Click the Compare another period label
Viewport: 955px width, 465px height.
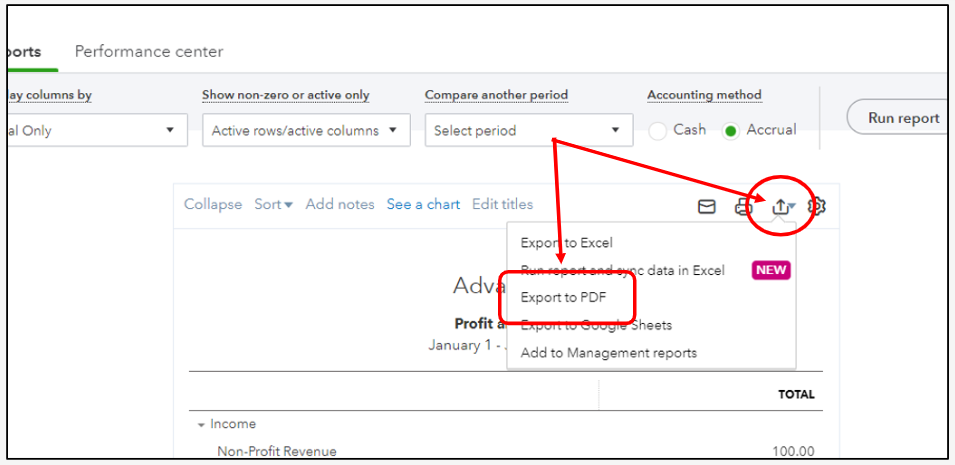(496, 95)
